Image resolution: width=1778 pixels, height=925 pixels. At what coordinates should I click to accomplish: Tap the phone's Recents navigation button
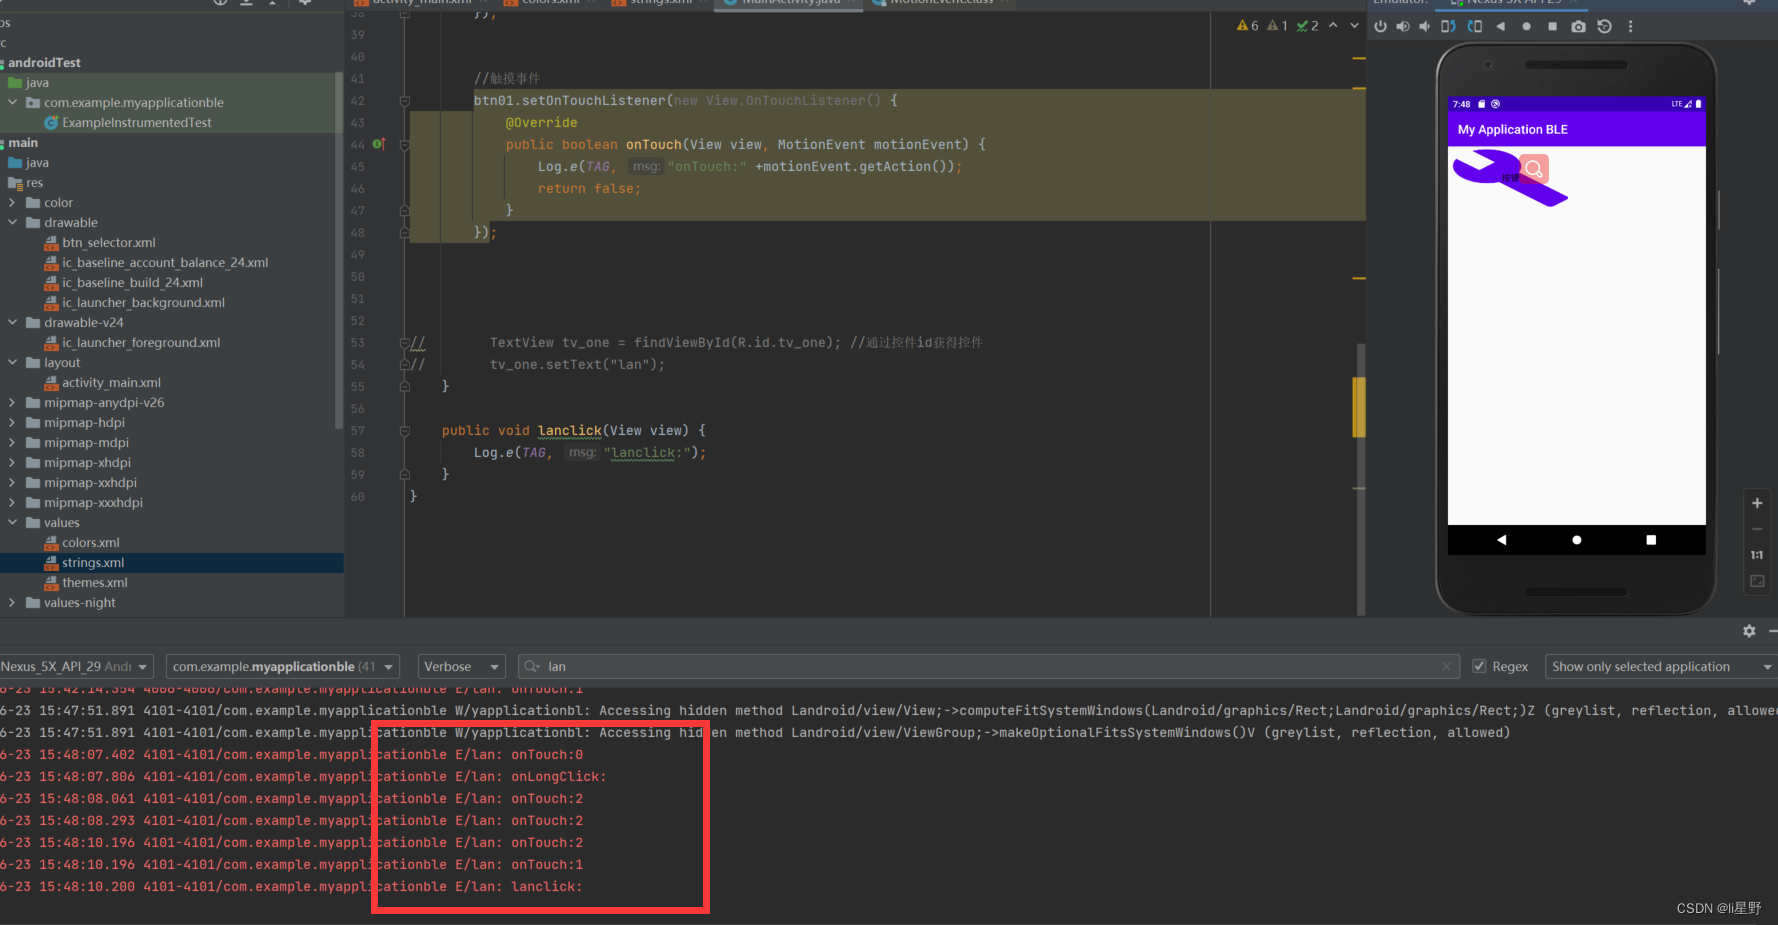click(1651, 540)
